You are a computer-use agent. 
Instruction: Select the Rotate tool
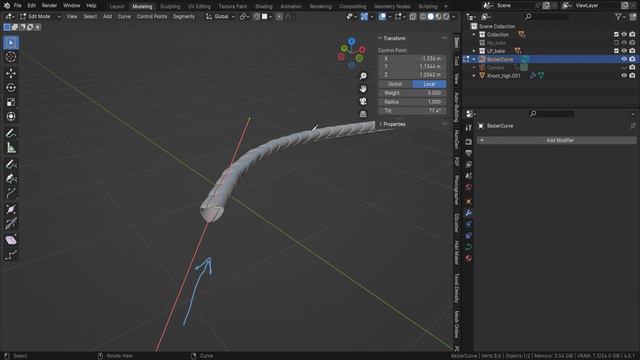click(x=11, y=87)
